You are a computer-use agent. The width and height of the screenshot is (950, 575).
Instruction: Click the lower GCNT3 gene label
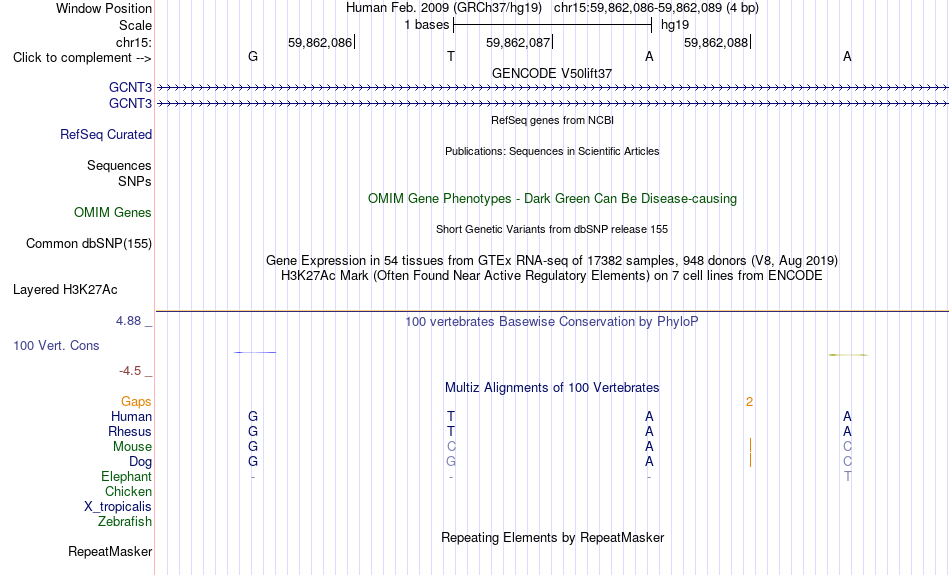(x=130, y=104)
